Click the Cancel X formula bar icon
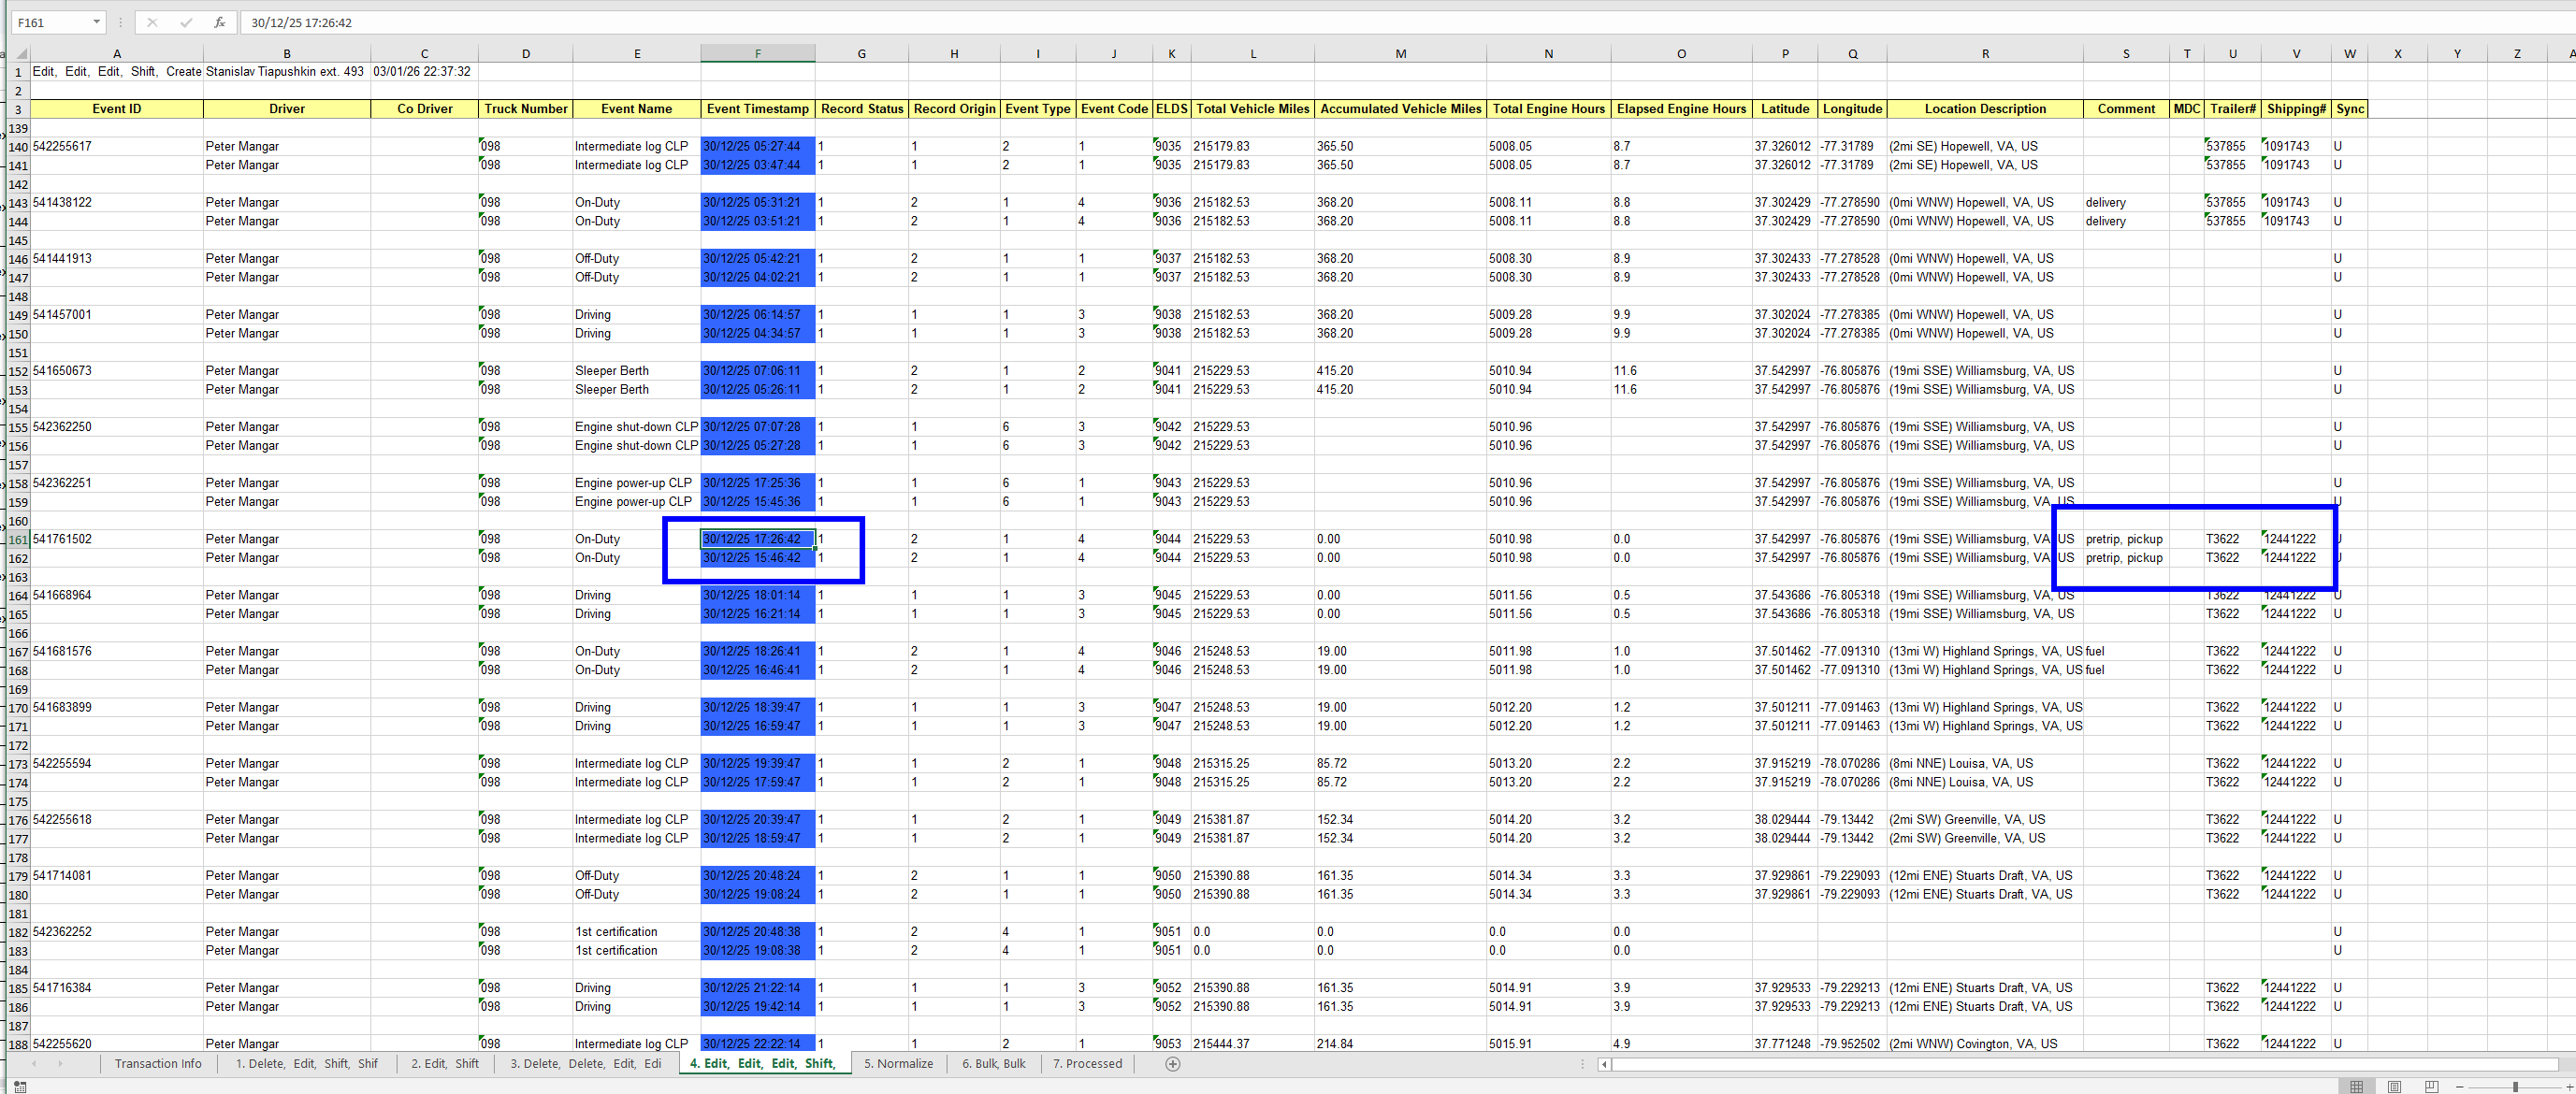2576x1094 pixels. 152,22
